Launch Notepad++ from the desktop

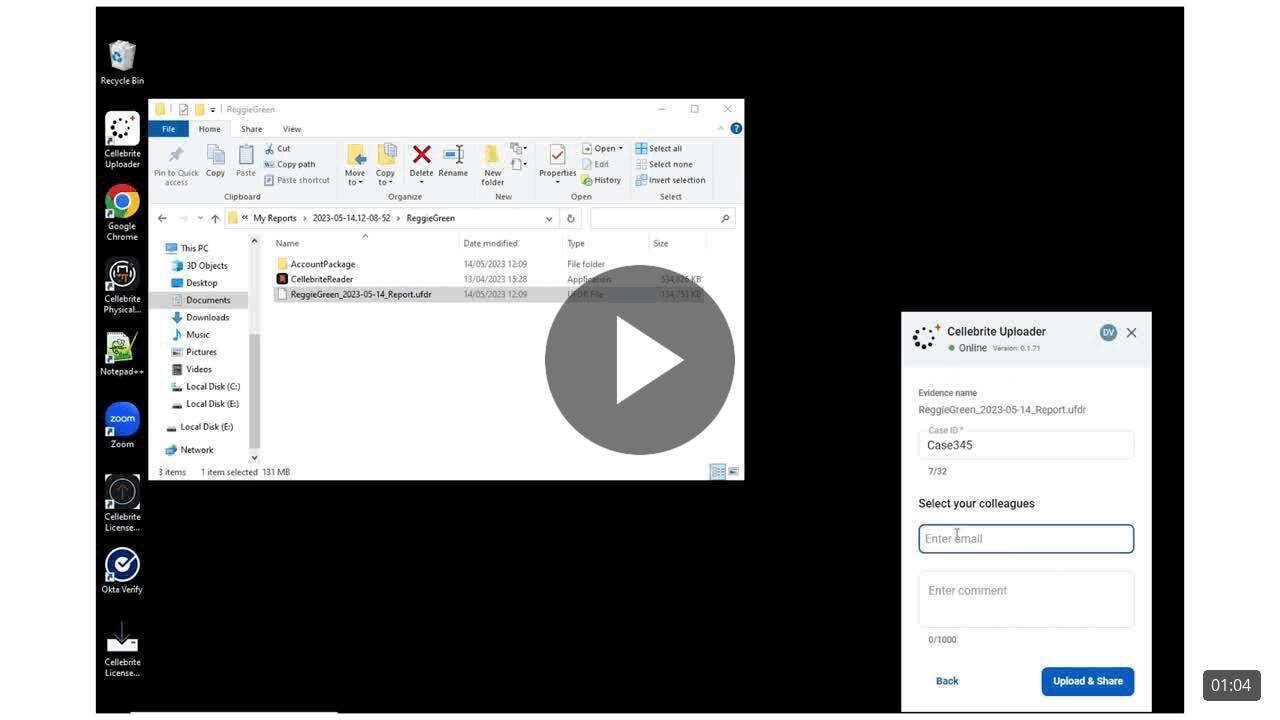[x=122, y=354]
